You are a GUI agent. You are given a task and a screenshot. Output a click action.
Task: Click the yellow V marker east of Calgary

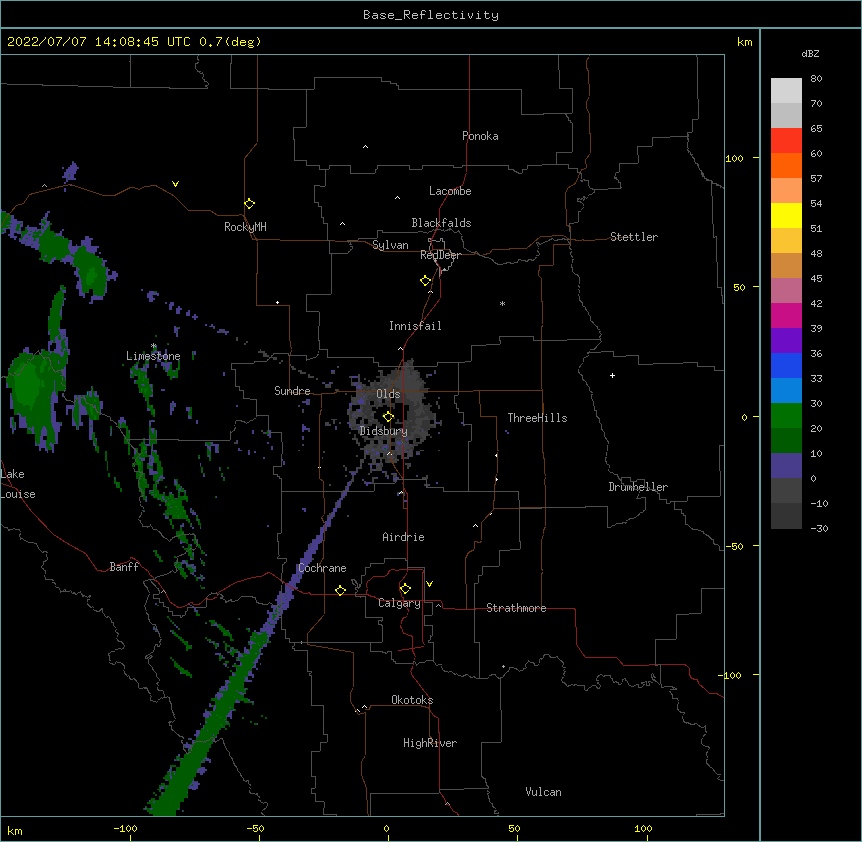pyautogui.click(x=429, y=584)
